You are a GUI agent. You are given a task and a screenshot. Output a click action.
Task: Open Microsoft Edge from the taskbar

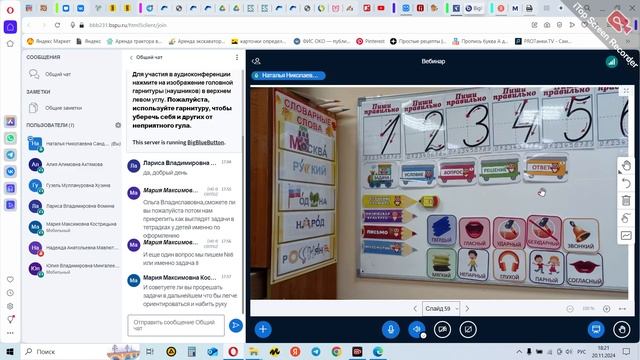tap(378, 351)
